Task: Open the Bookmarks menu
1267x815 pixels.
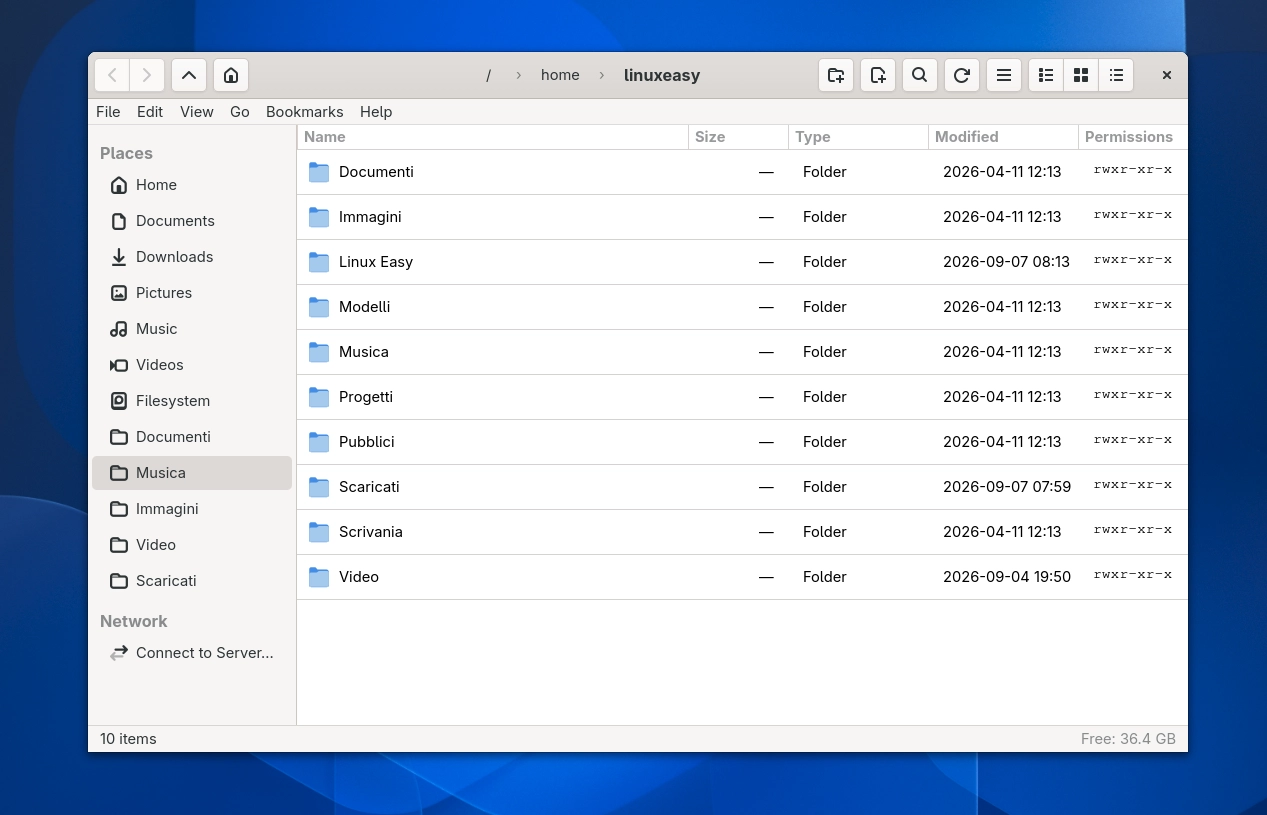Action: [x=305, y=112]
